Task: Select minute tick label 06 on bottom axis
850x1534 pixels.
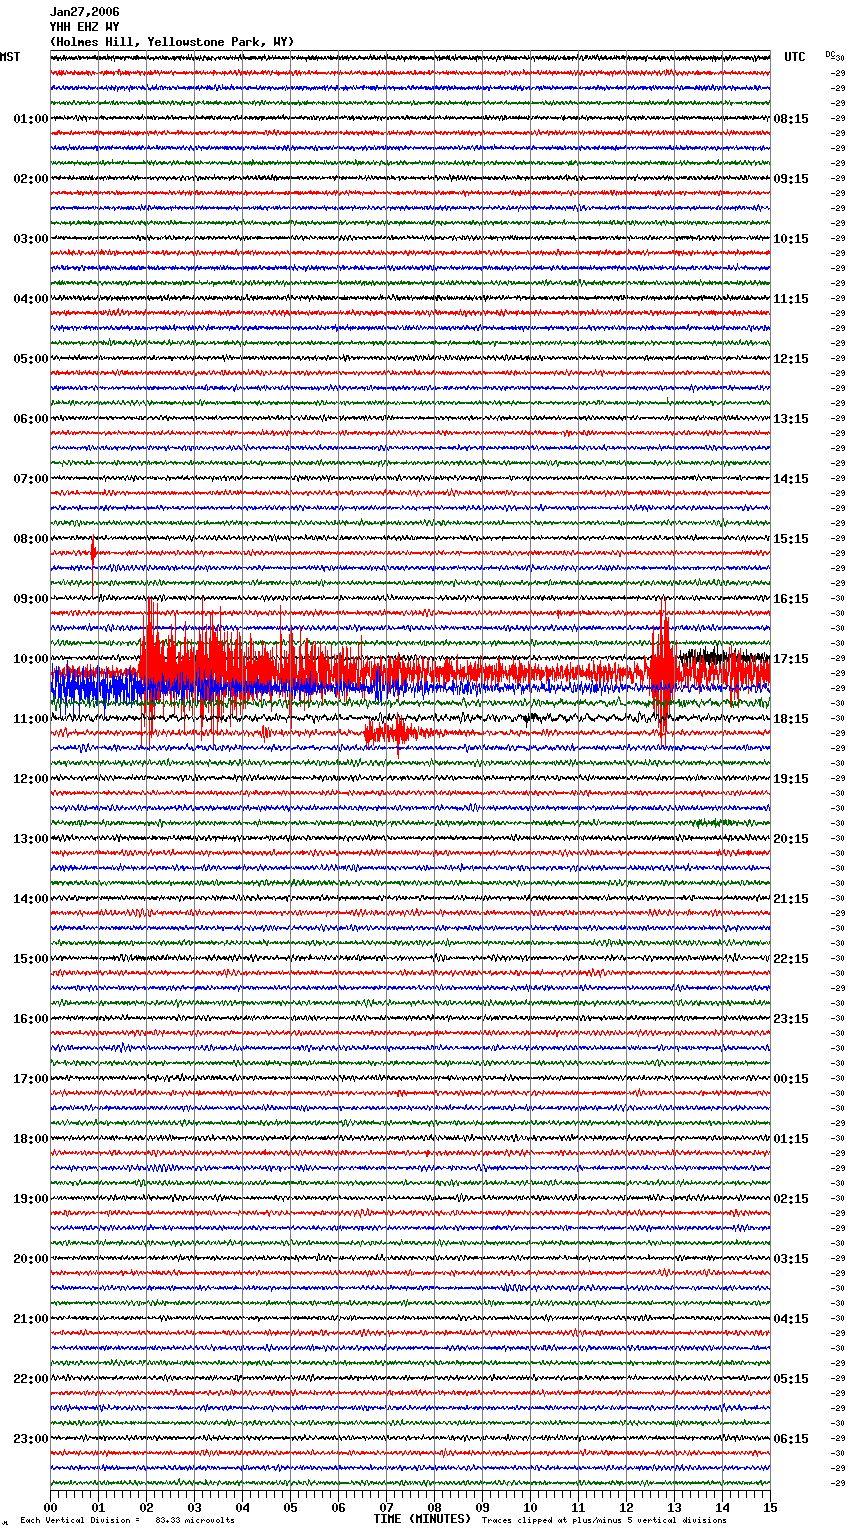Action: [338, 1507]
